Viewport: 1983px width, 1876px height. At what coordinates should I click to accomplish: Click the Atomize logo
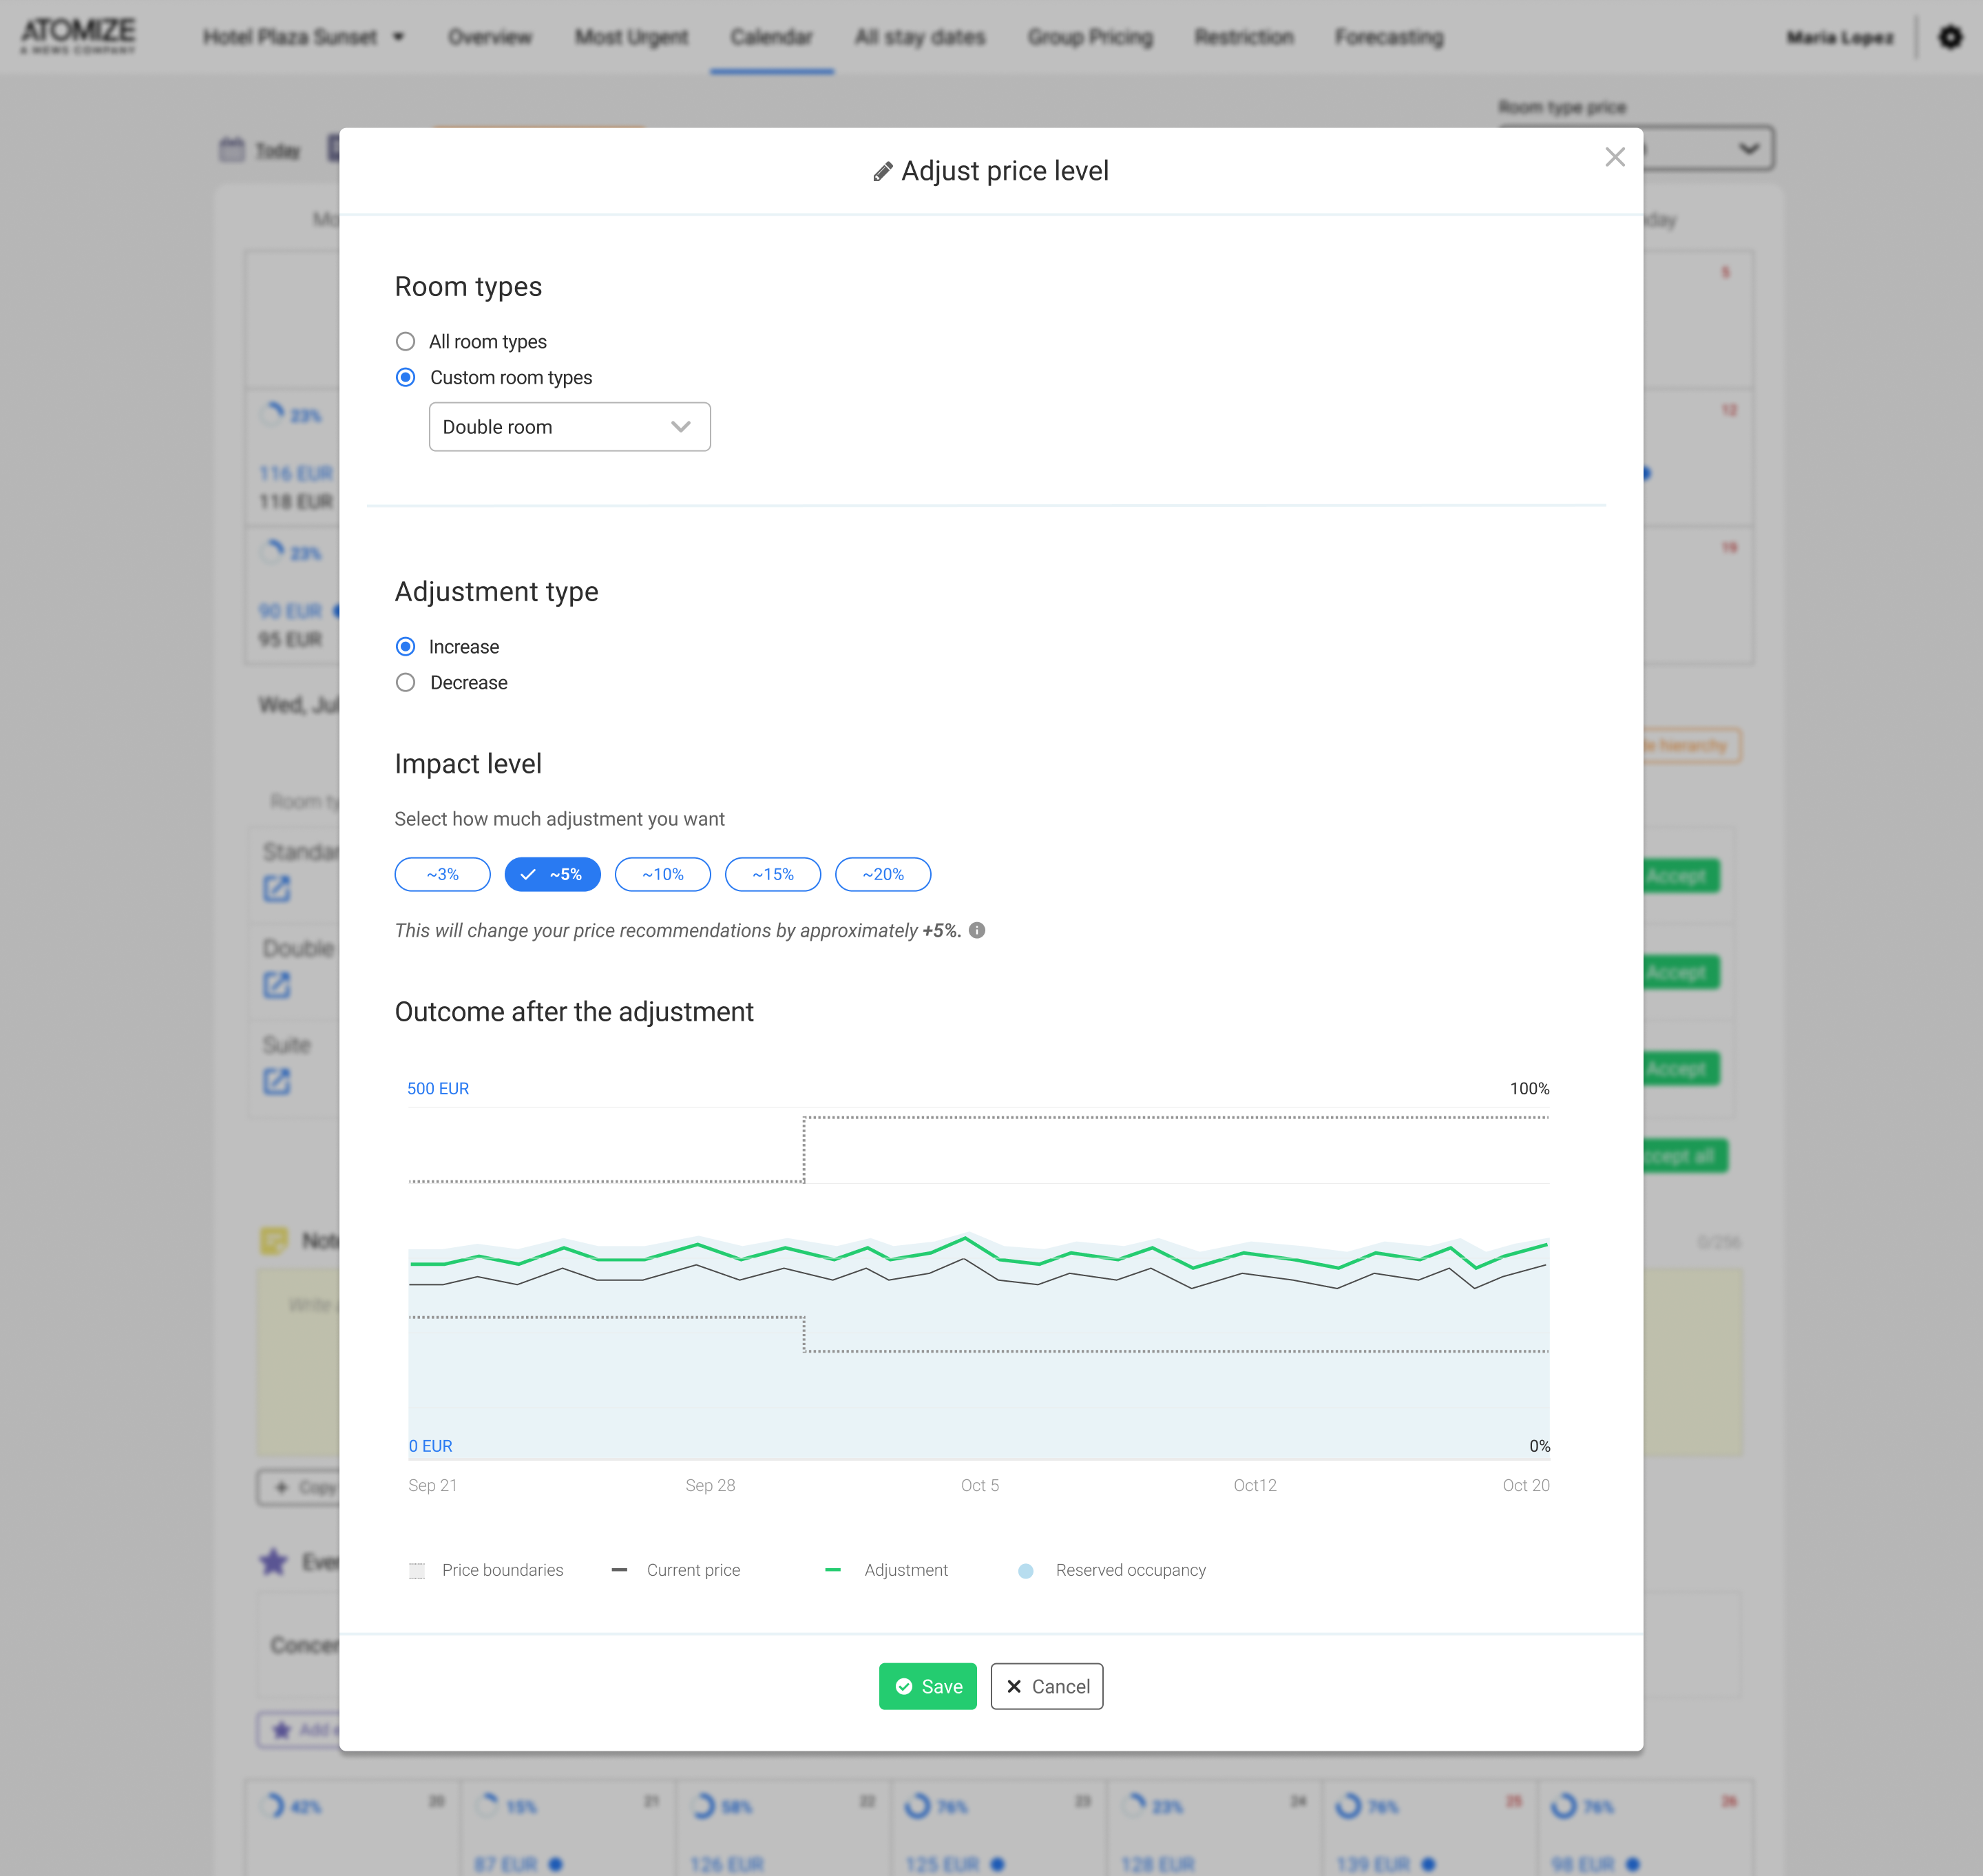[78, 35]
